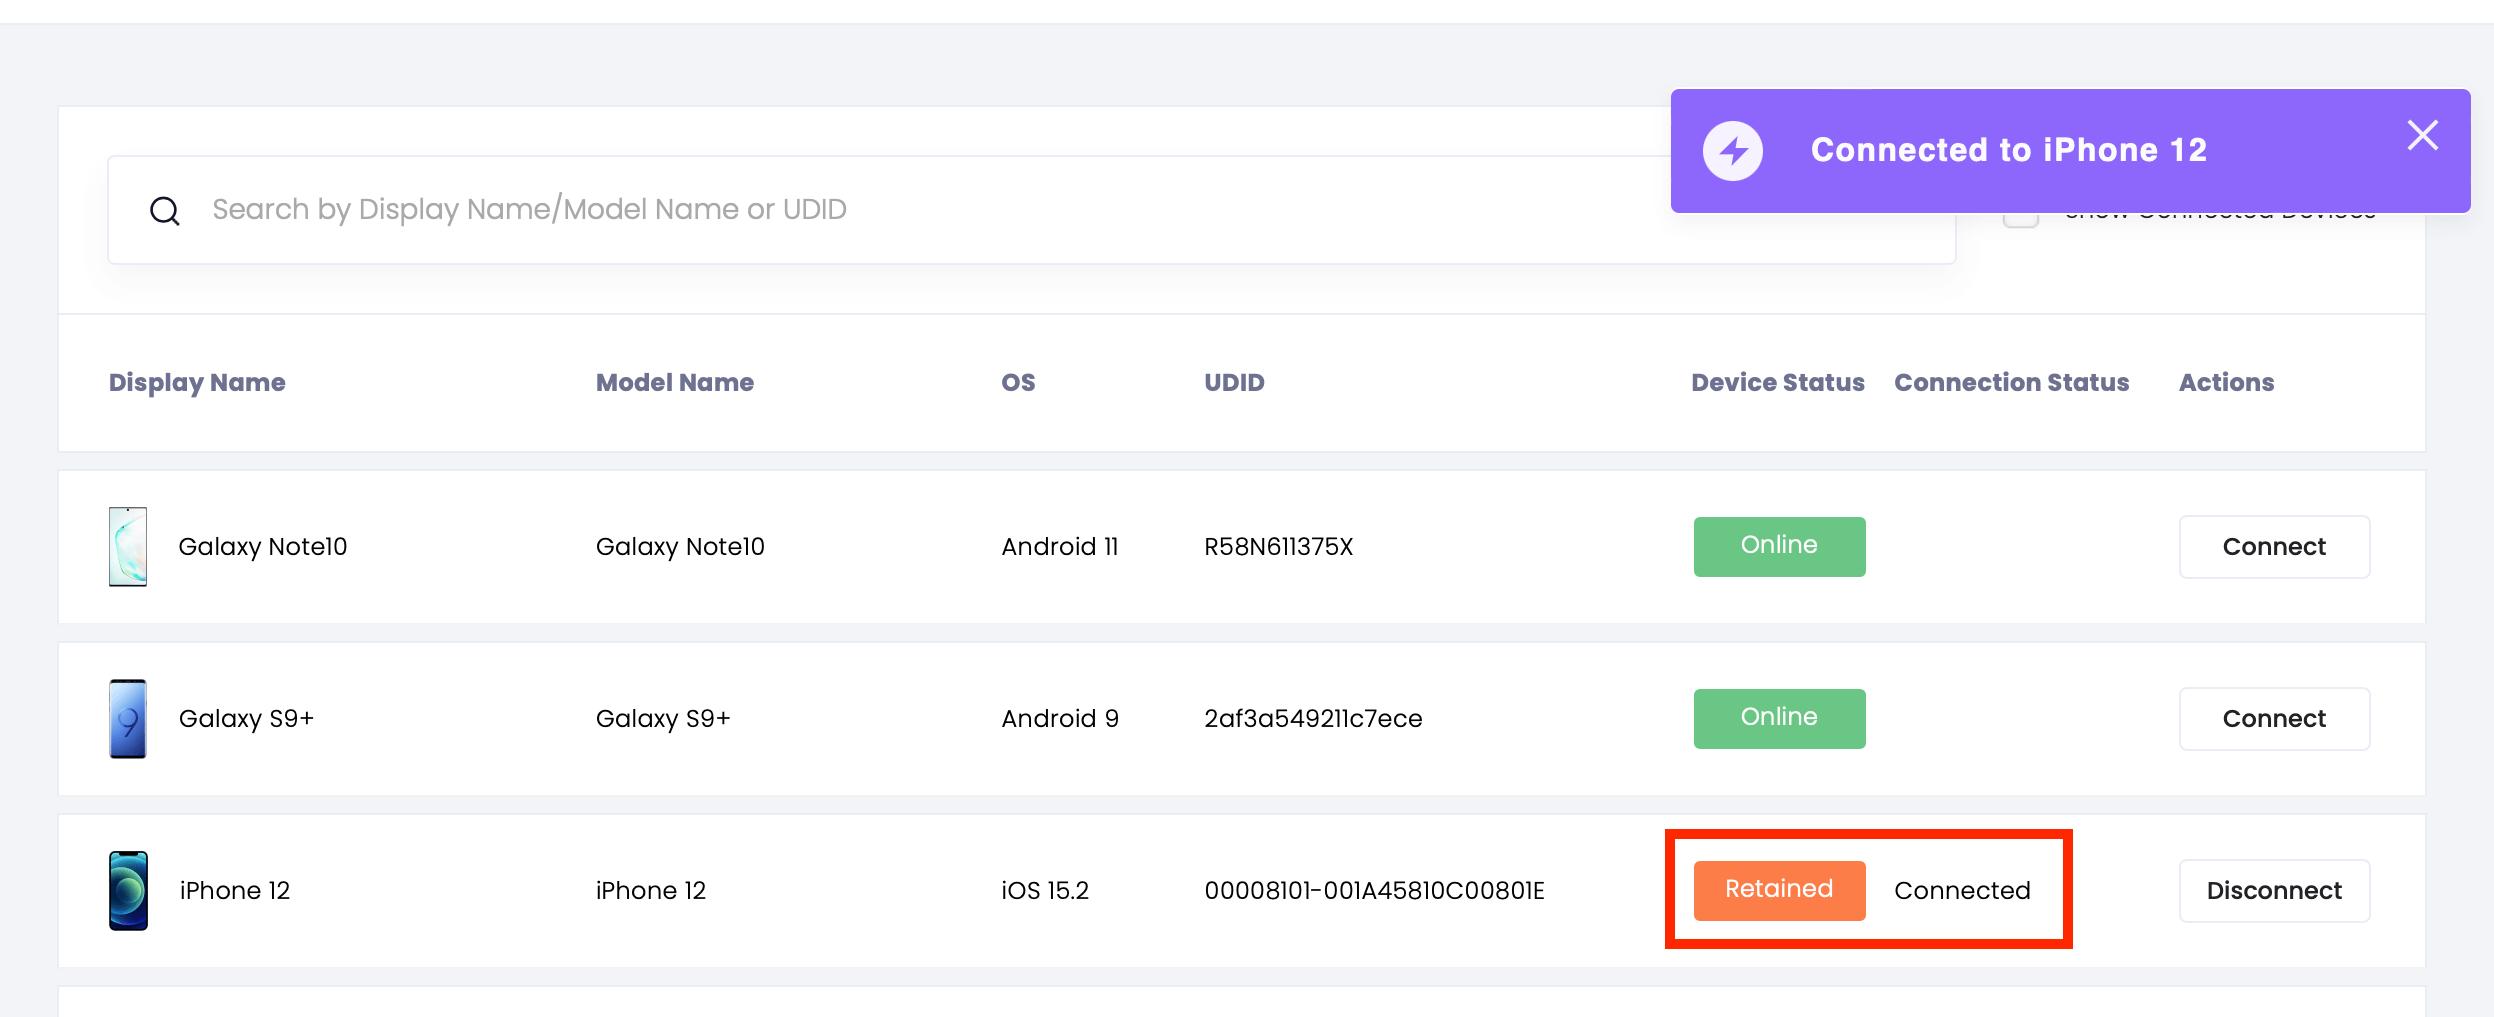Viewport: 2494px width, 1017px height.
Task: Click the Display Name column header
Action: (x=197, y=383)
